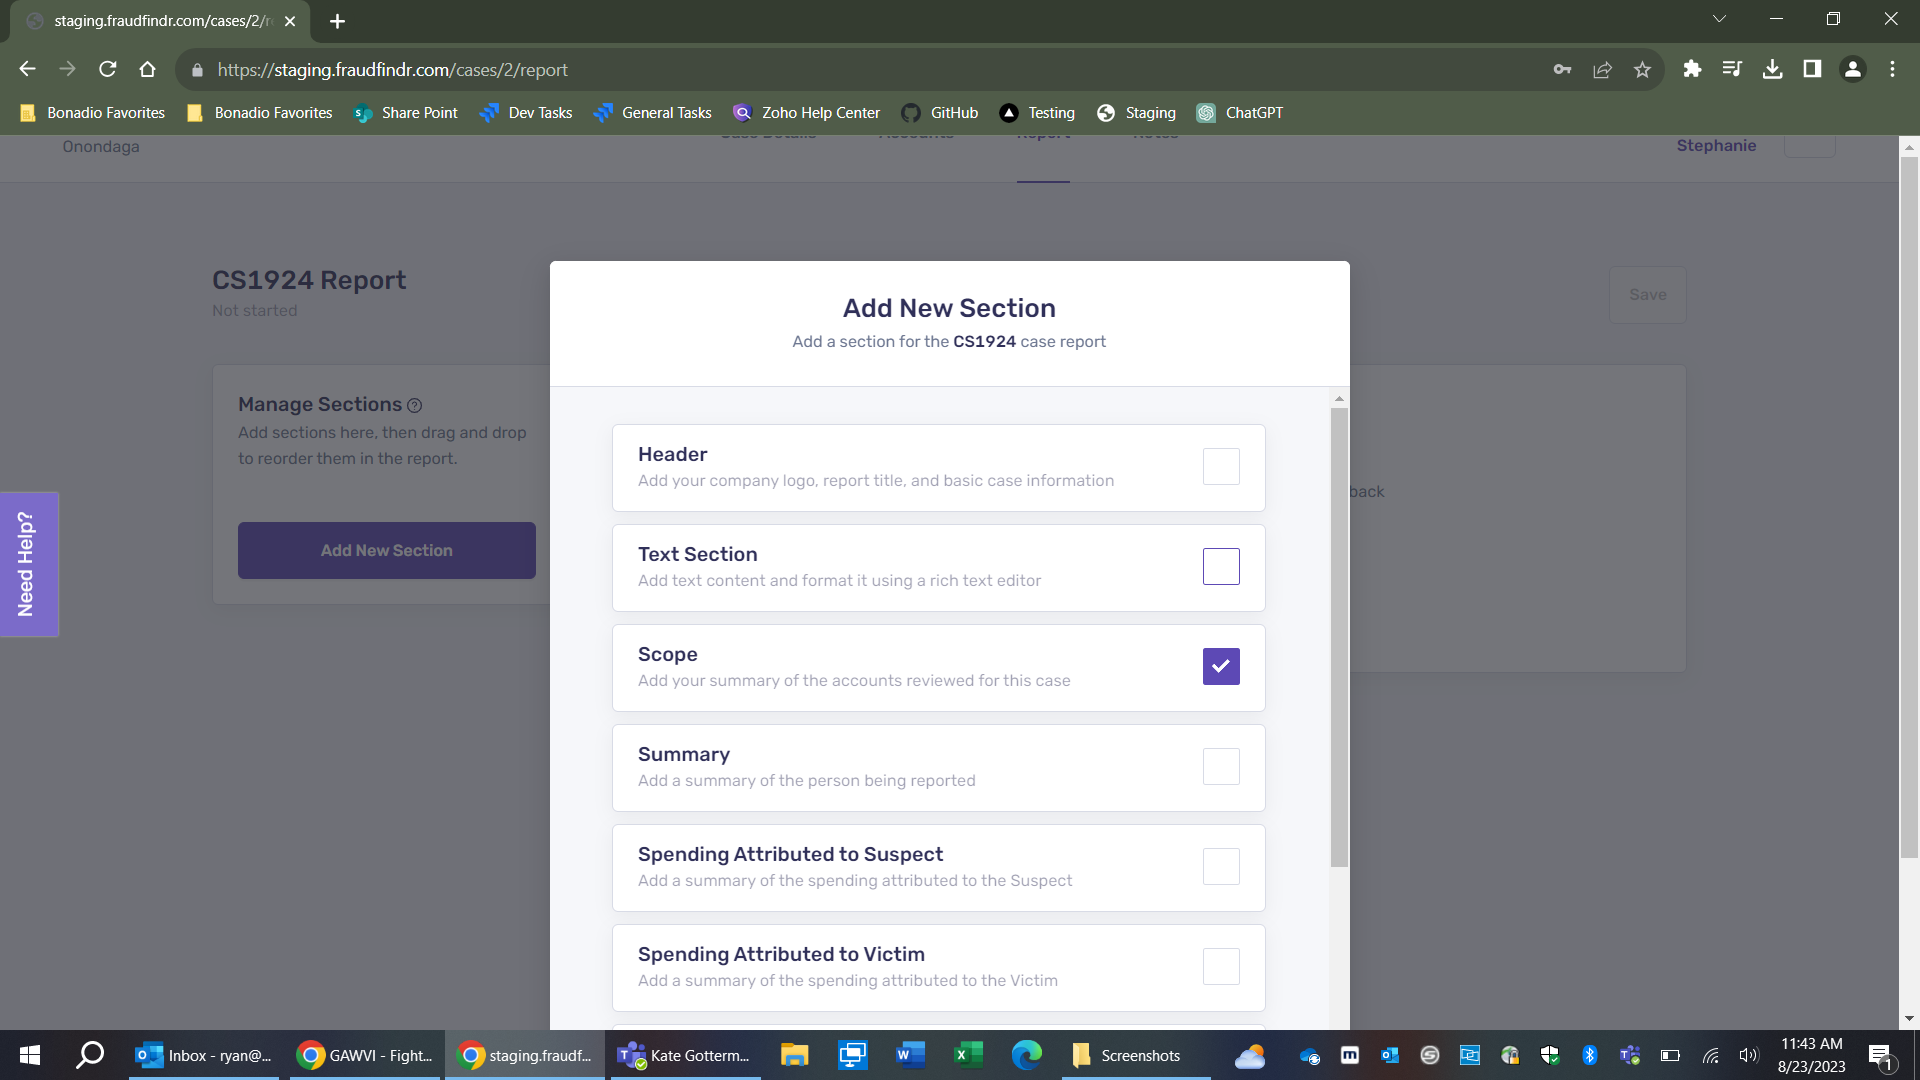1920x1080 pixels.
Task: Open the Chrome downloads icon
Action: [1772, 69]
